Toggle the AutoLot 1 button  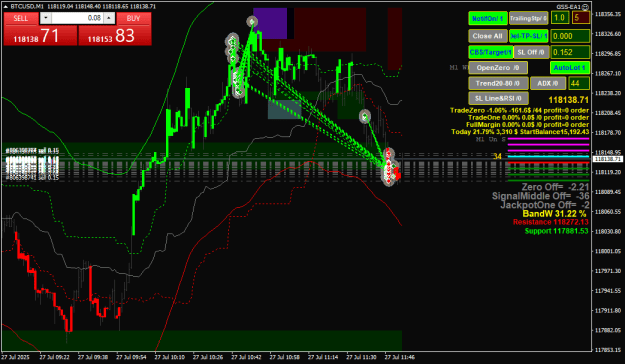pyautogui.click(x=570, y=68)
